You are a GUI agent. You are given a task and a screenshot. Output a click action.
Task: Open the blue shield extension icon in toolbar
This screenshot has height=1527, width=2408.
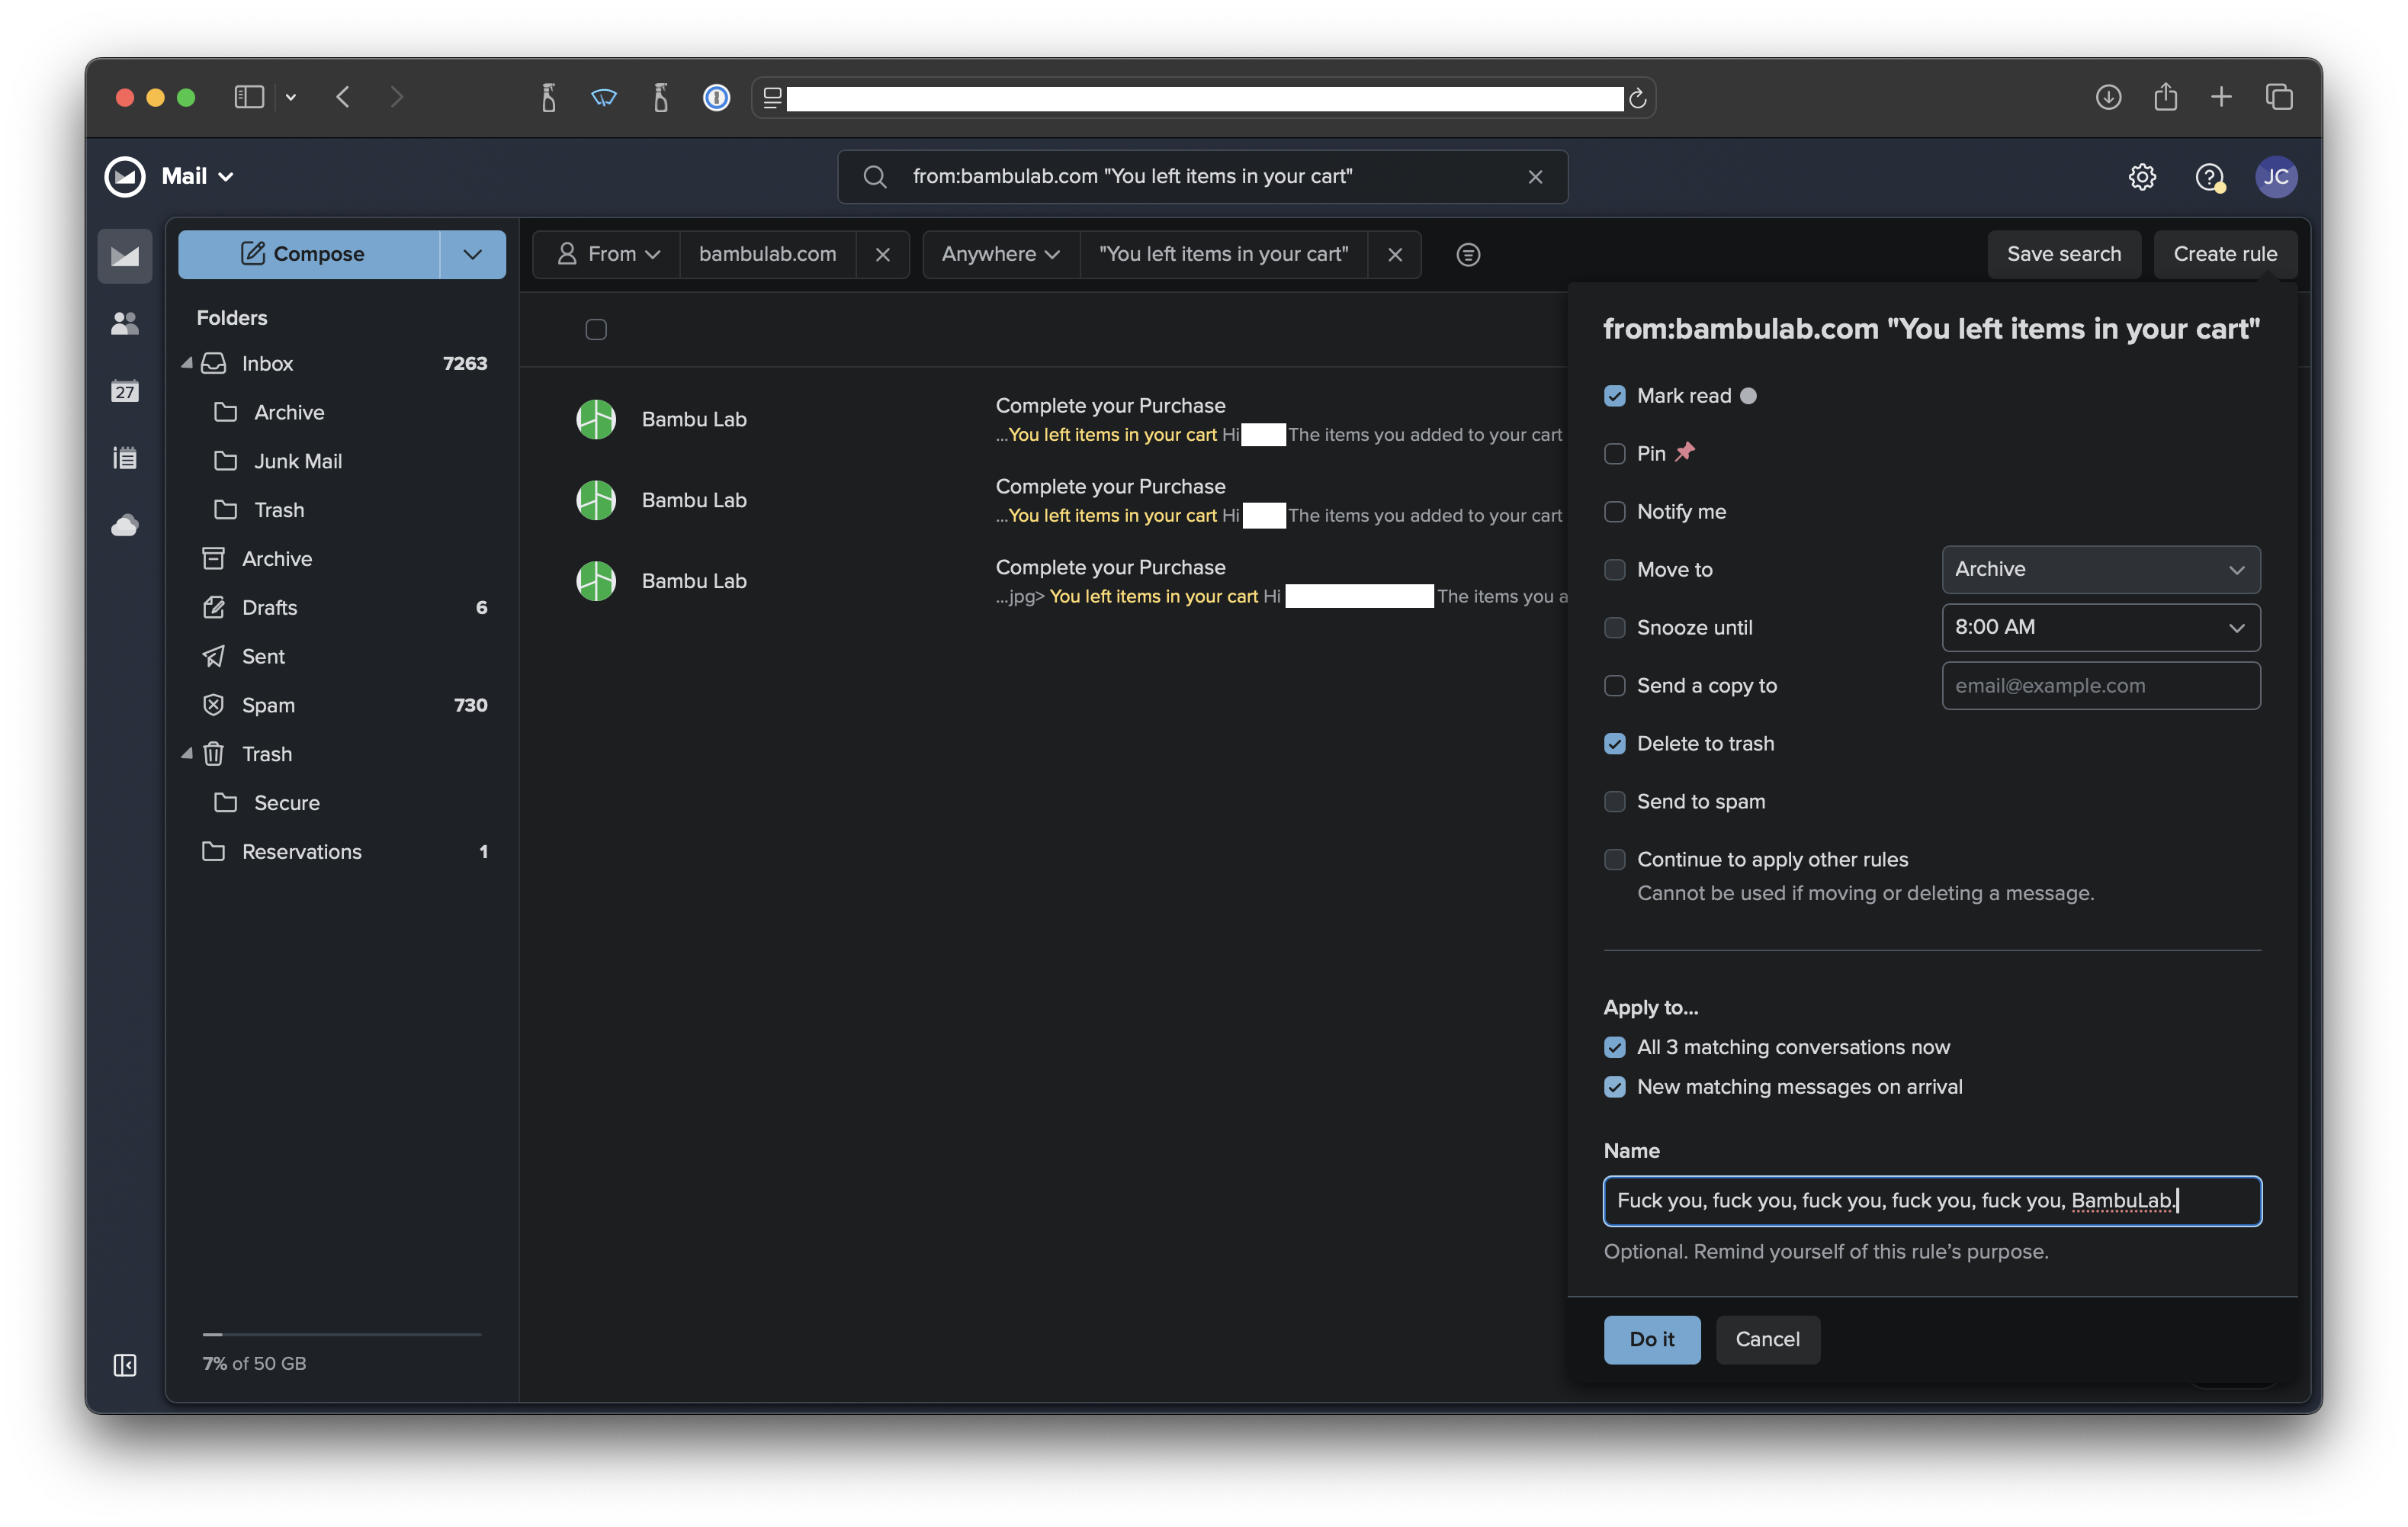coord(604,97)
